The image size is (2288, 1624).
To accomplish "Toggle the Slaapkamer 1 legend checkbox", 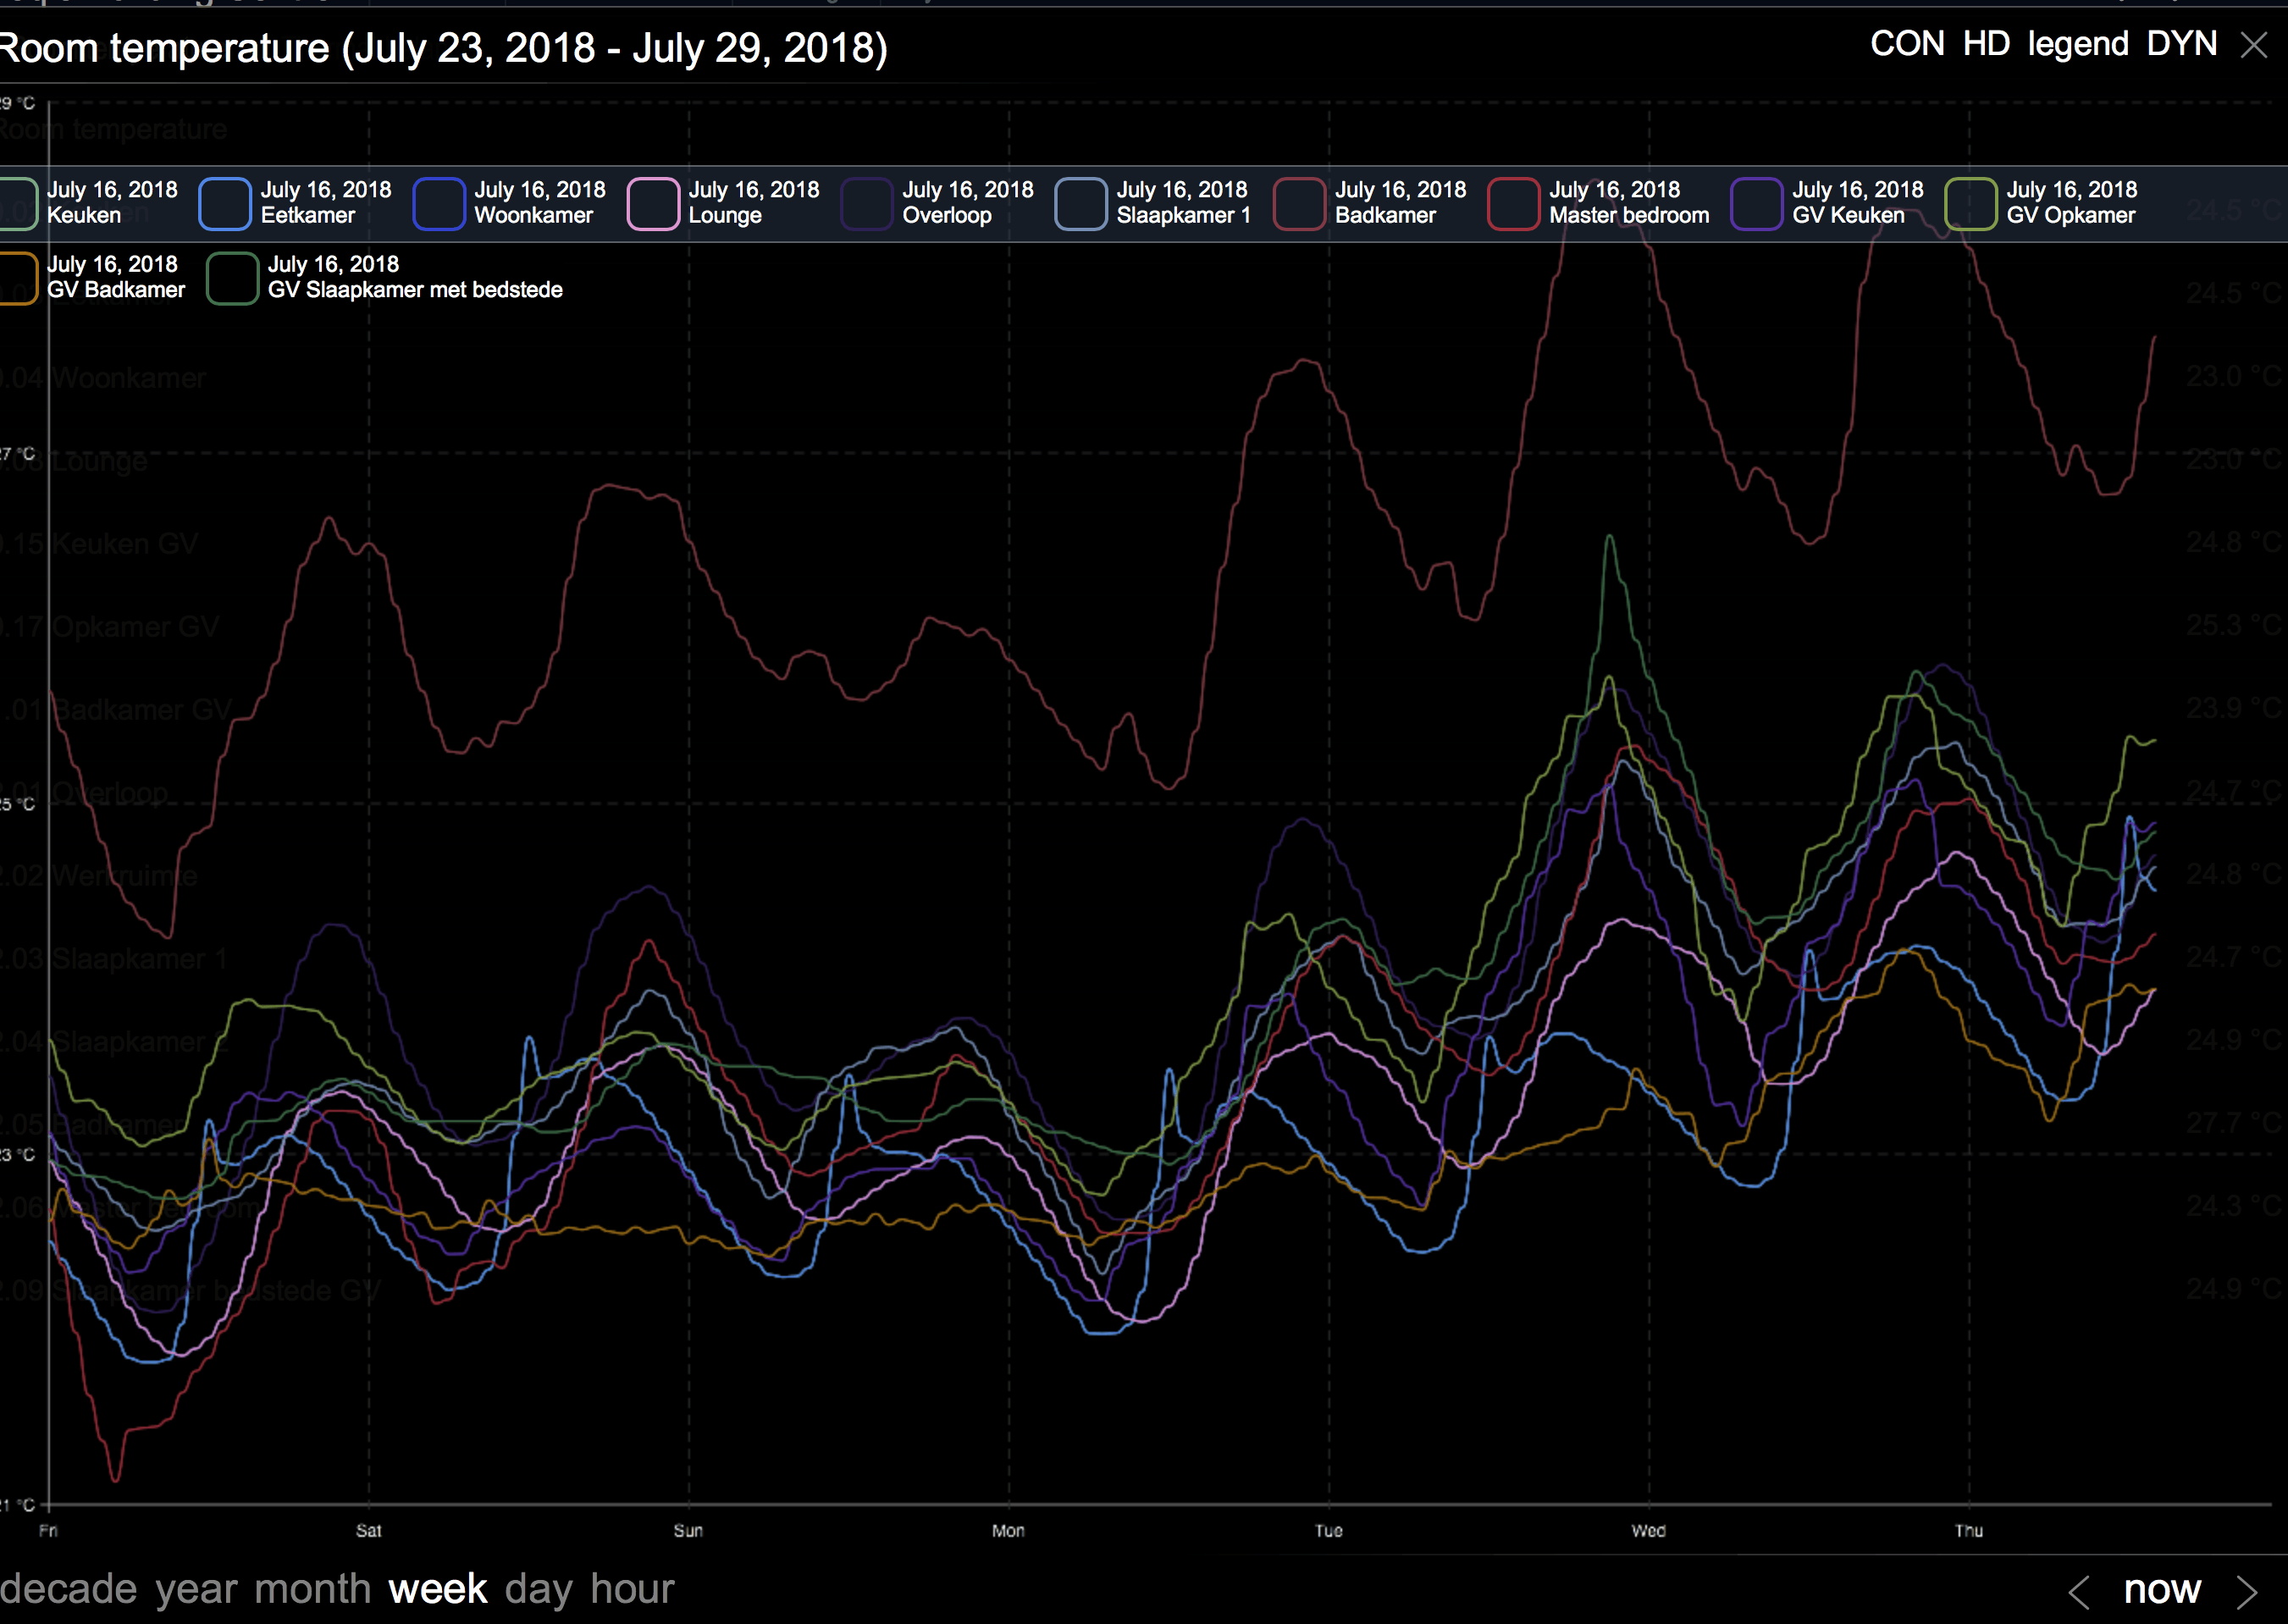I will click(x=1081, y=203).
